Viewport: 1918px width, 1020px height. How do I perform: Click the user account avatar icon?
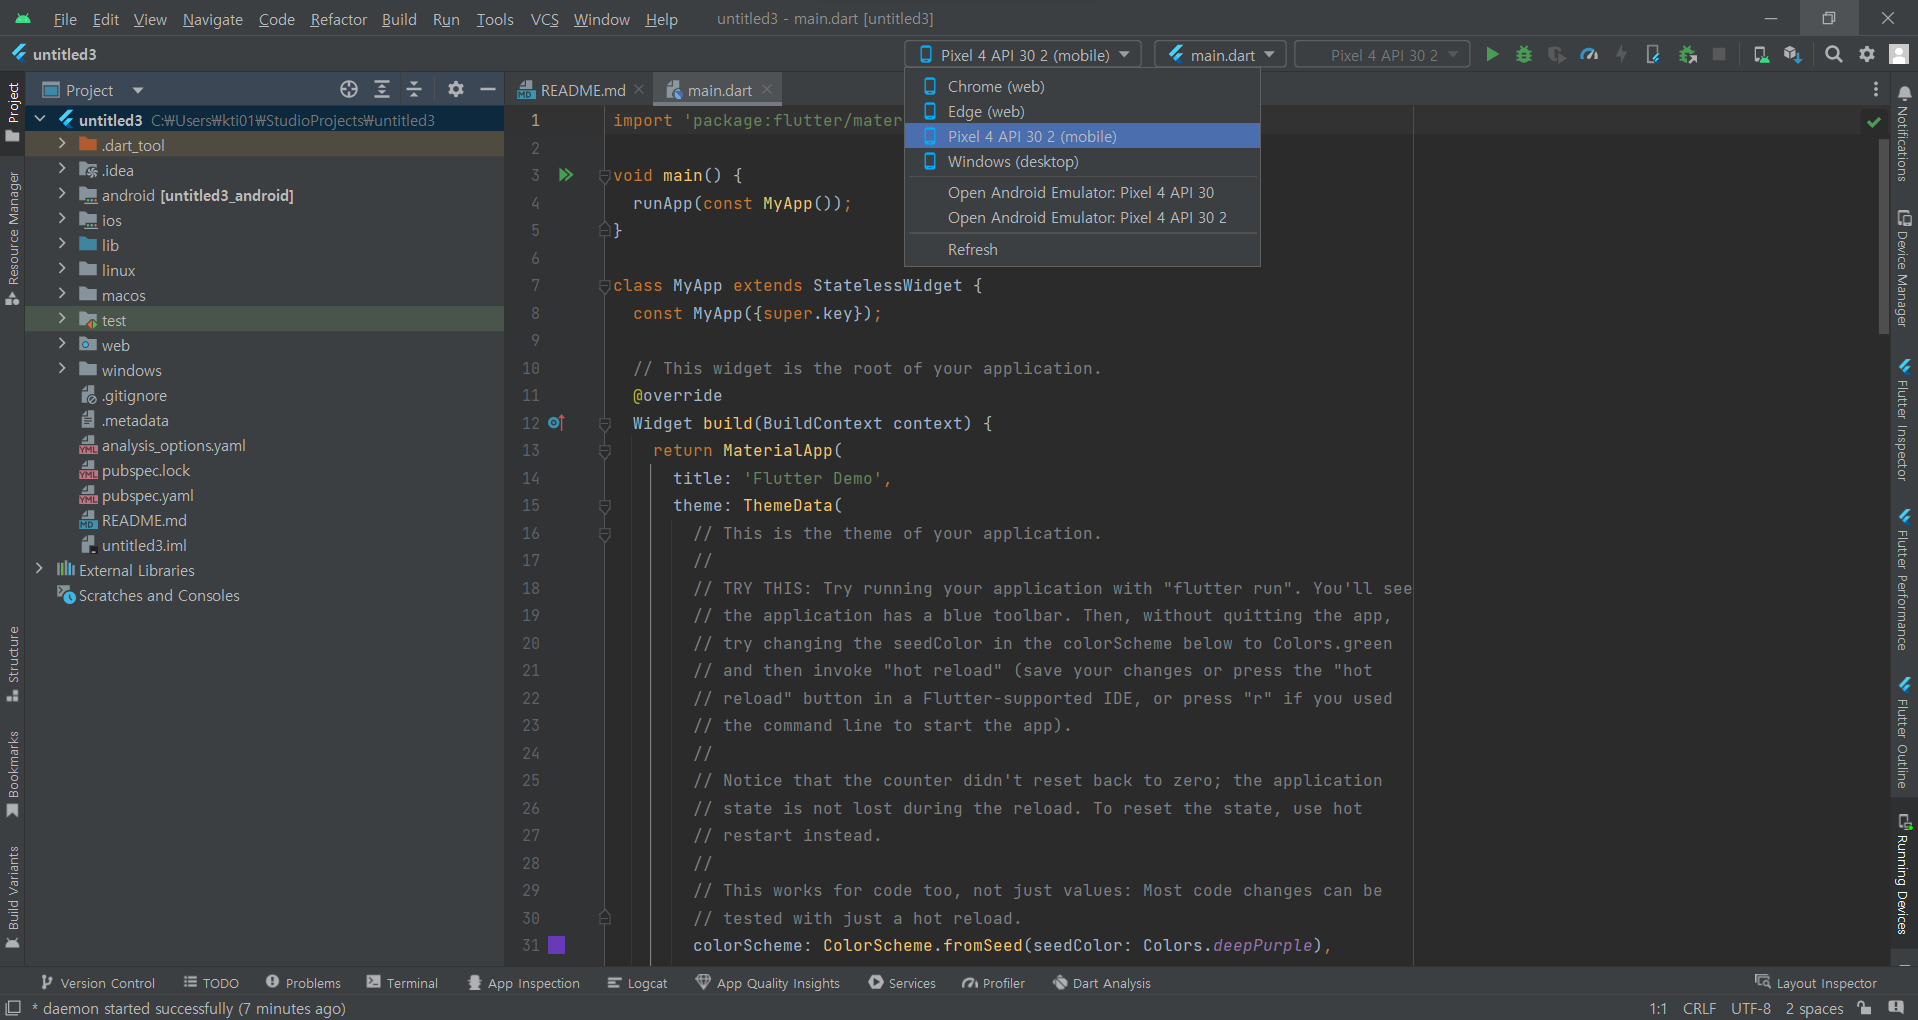tap(1899, 55)
